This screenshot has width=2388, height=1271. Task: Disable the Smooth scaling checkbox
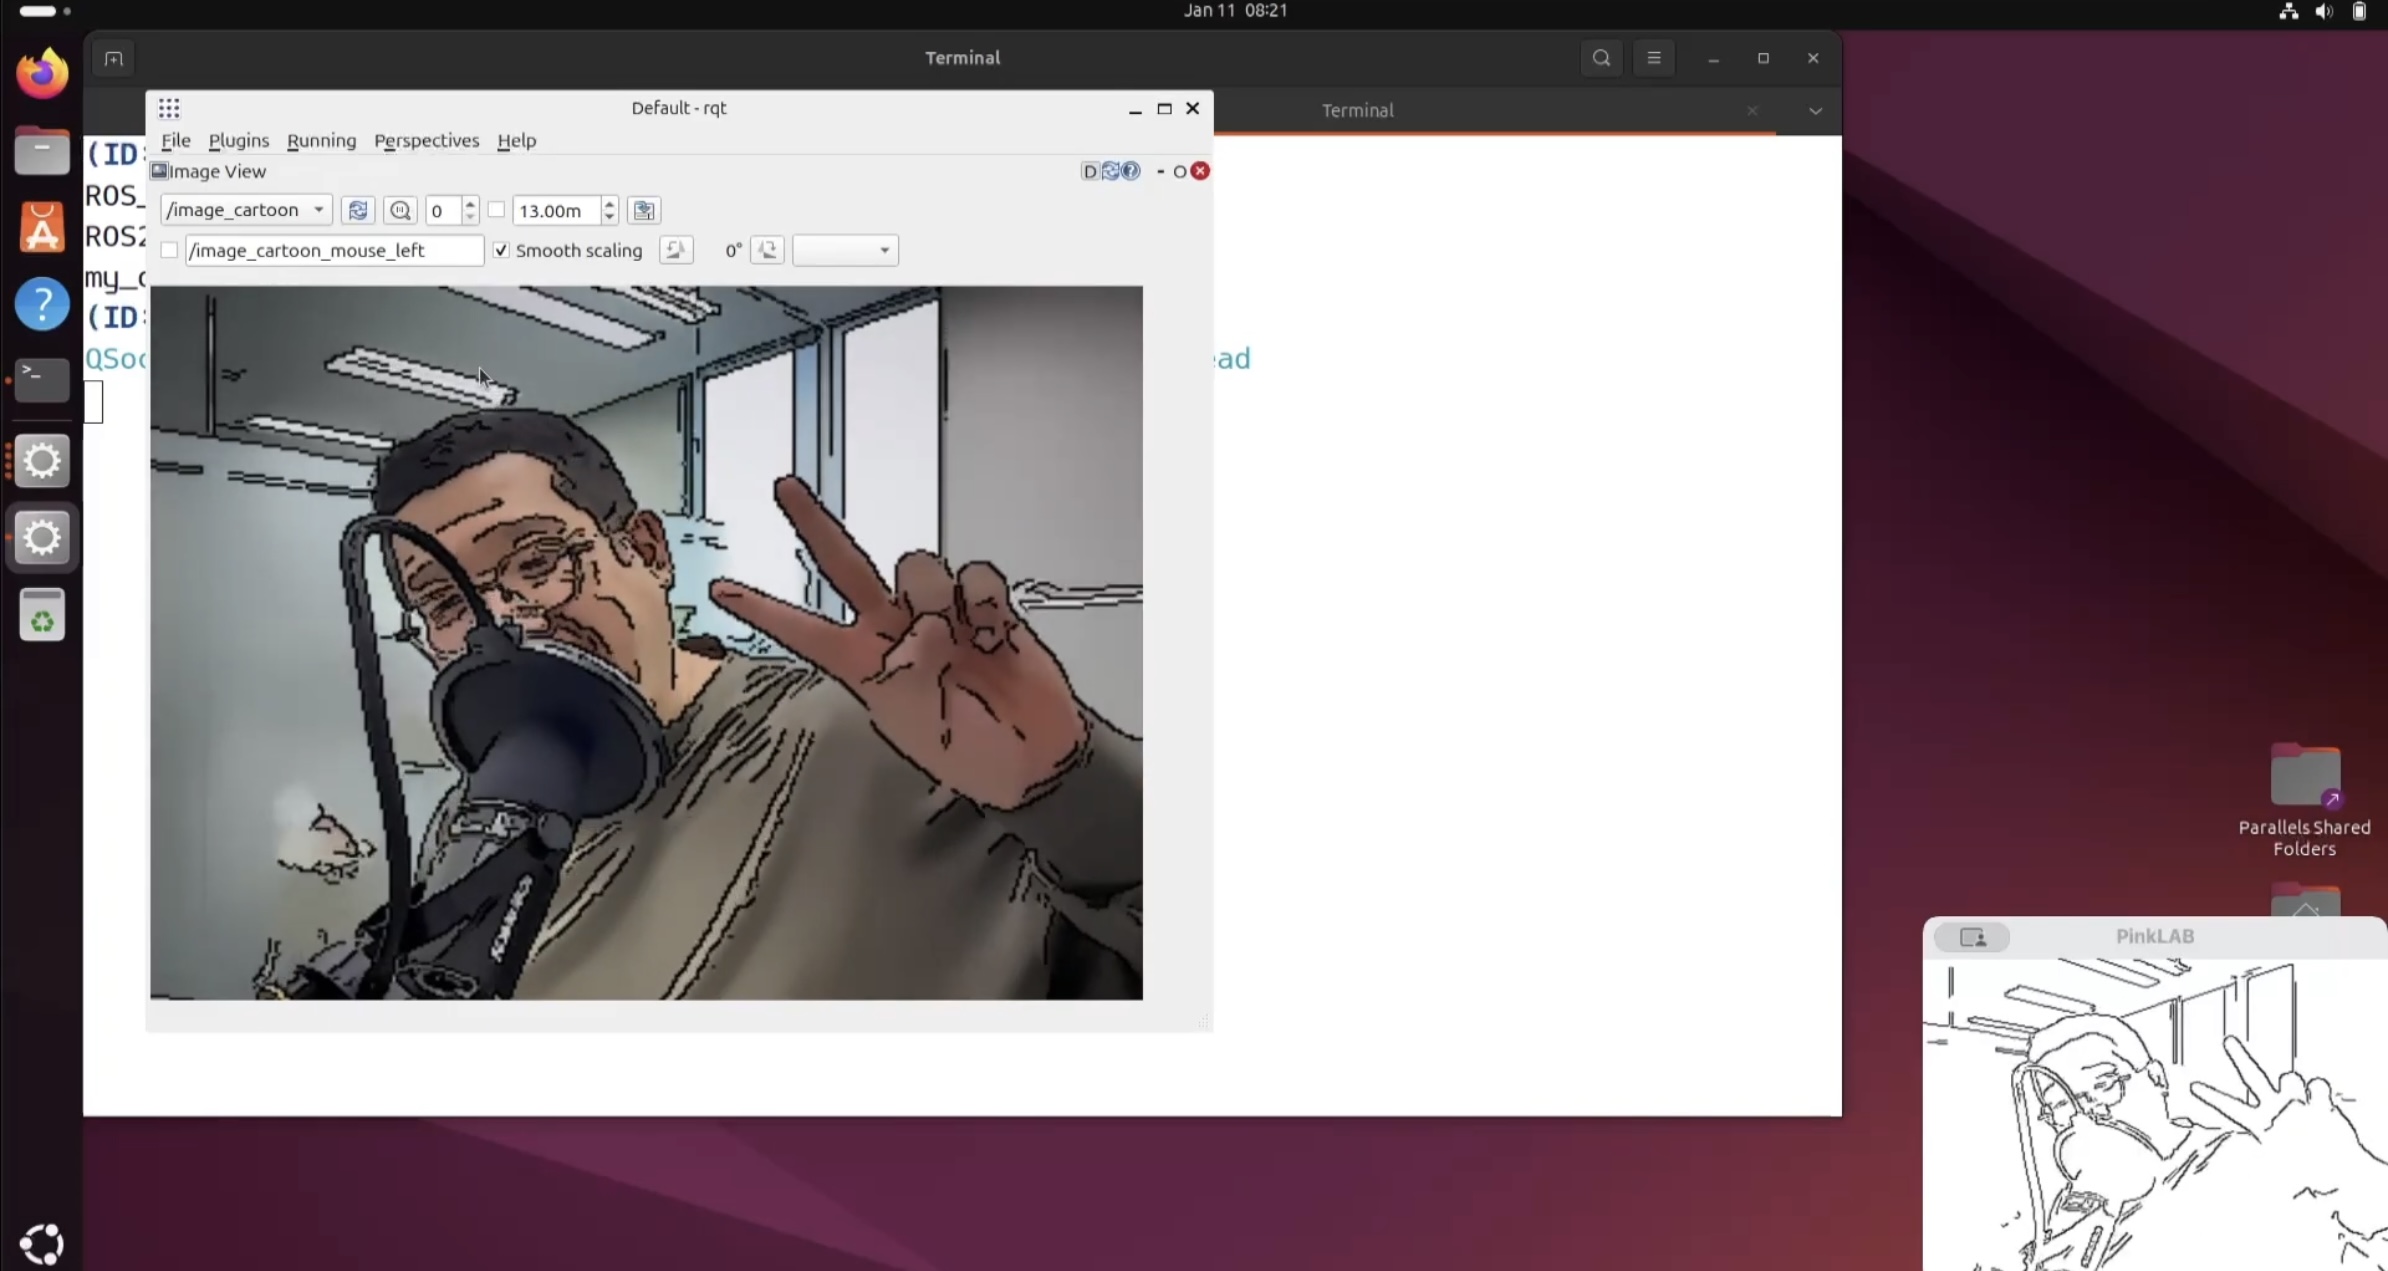501,250
